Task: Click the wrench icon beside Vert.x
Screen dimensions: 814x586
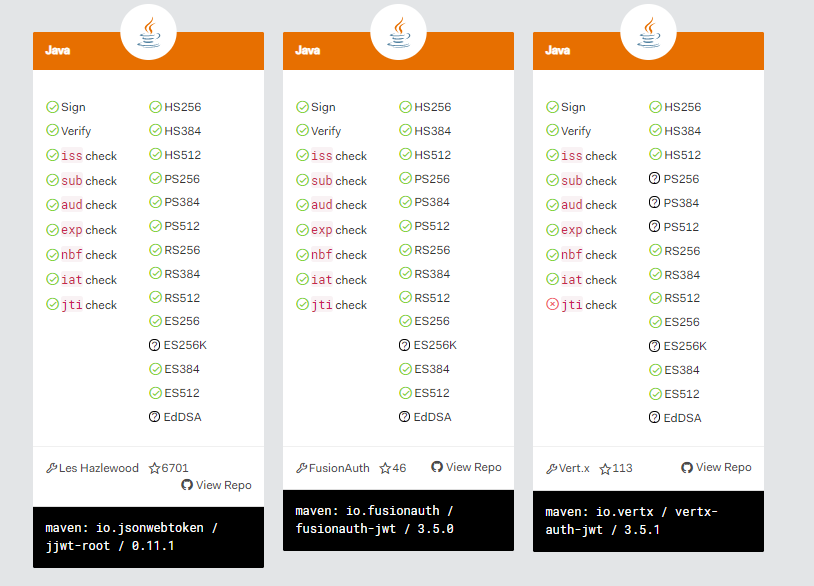Action: click(551, 469)
